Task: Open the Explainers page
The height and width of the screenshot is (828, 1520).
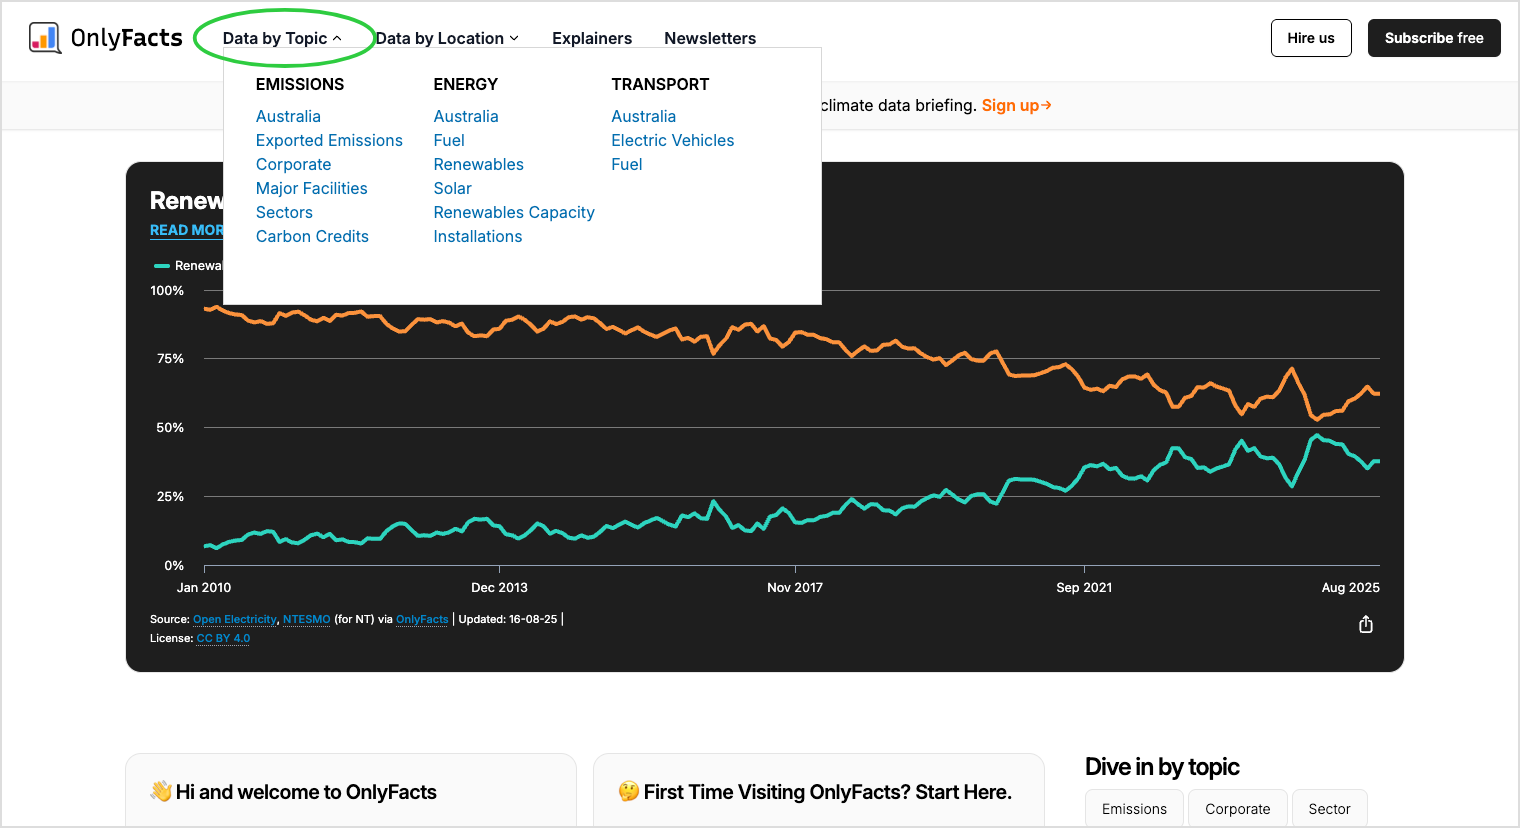Action: click(x=592, y=38)
